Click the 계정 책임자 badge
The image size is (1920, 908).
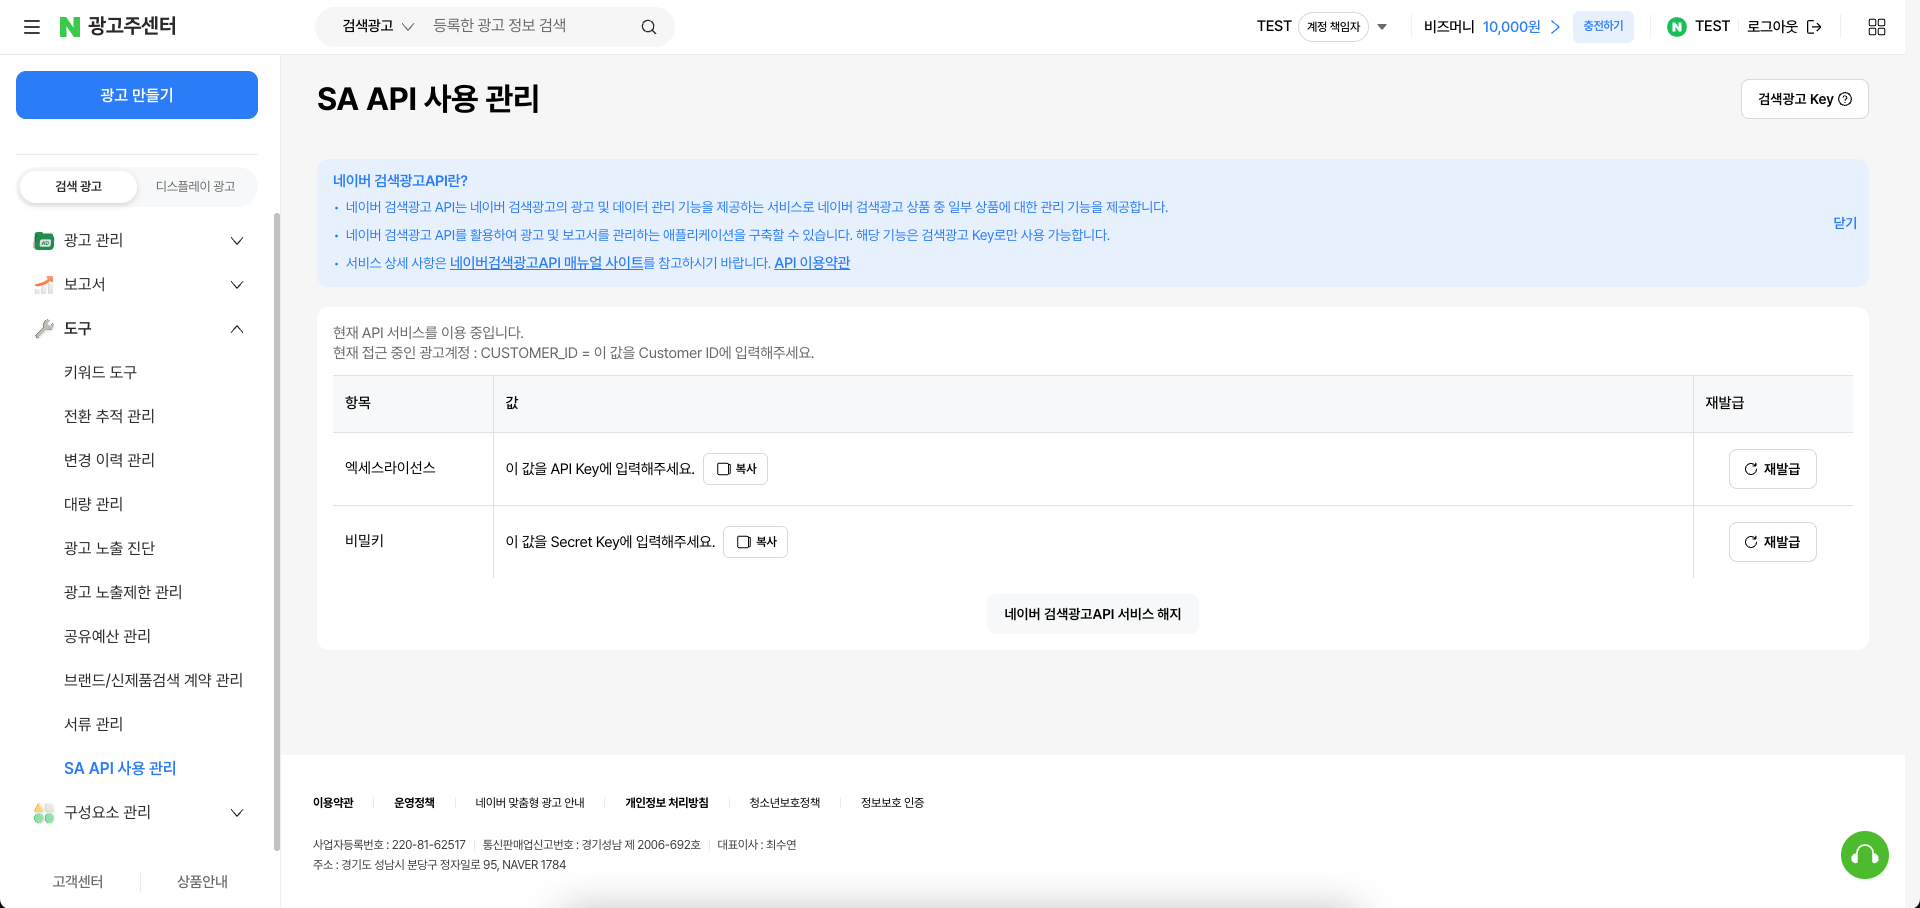tap(1333, 27)
